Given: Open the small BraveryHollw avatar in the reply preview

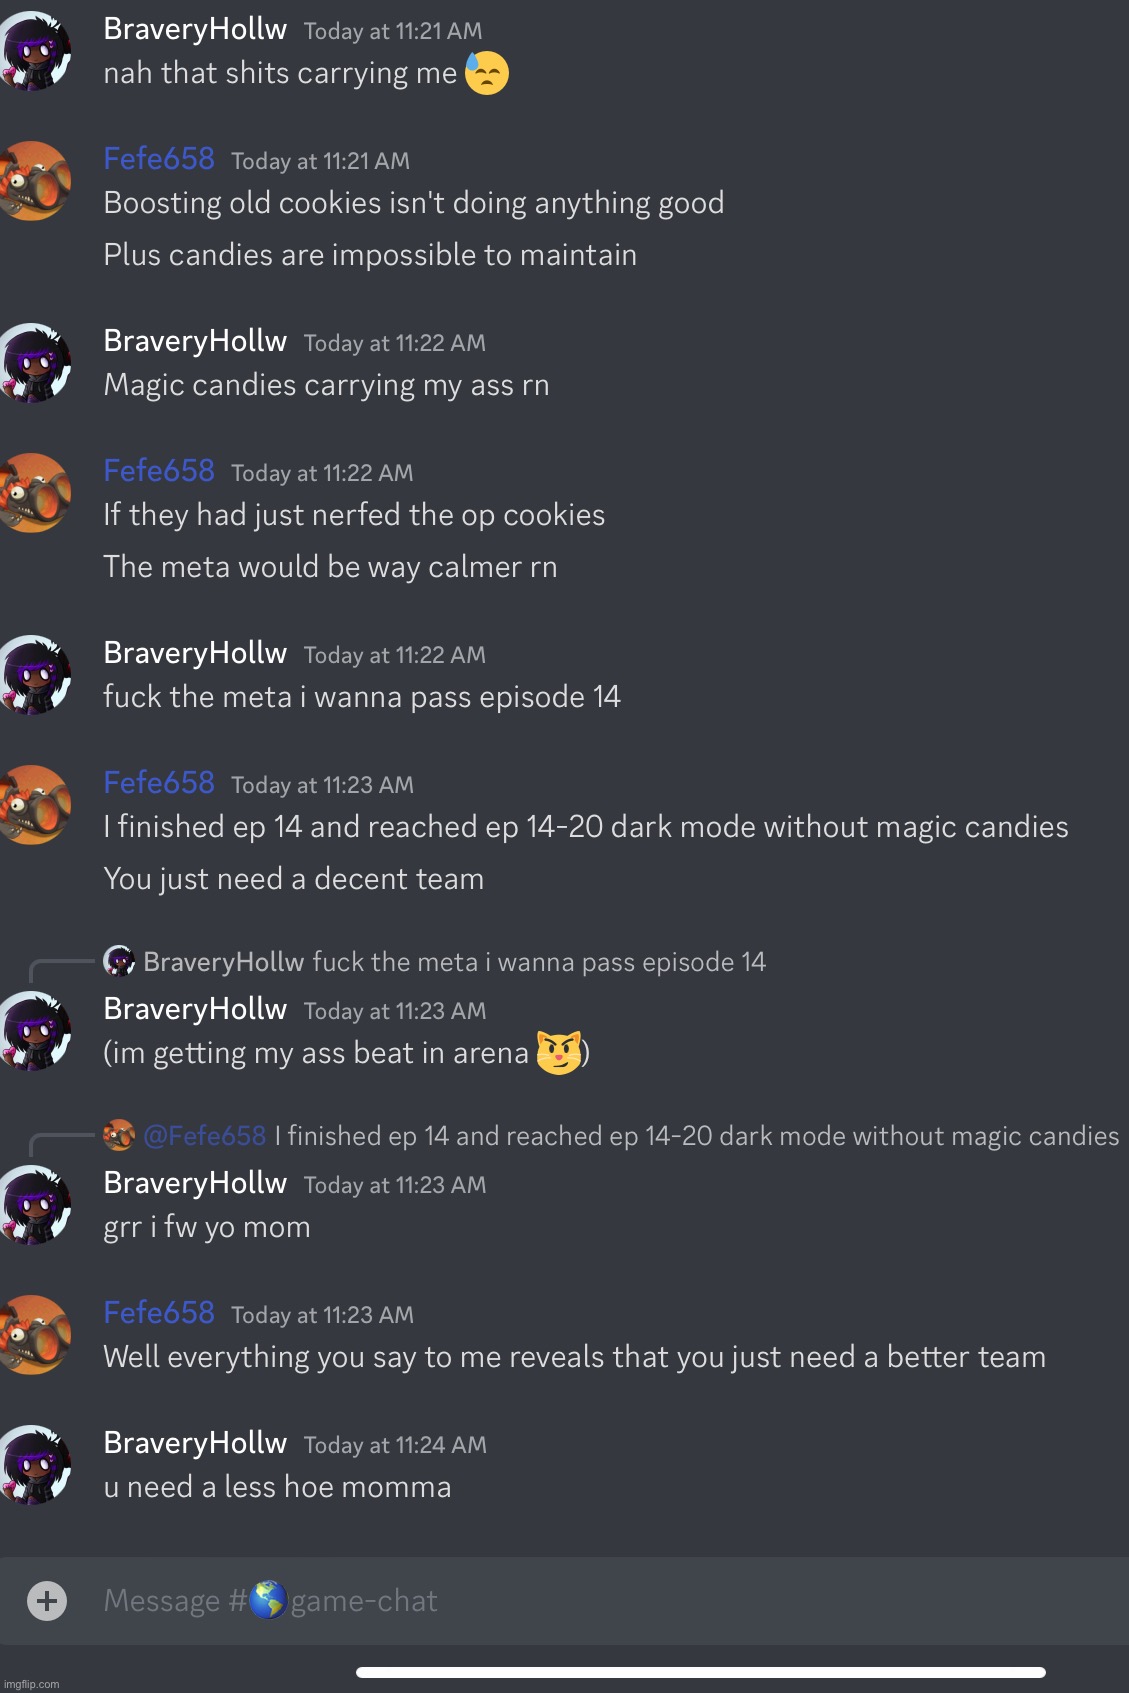Looking at the screenshot, I should [x=119, y=962].
